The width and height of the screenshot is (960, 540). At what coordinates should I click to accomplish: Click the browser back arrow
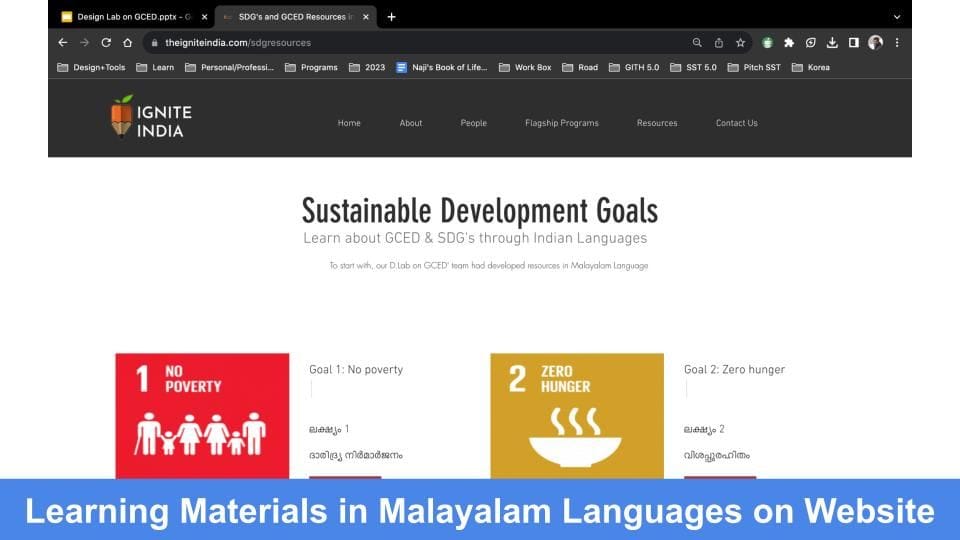point(63,43)
